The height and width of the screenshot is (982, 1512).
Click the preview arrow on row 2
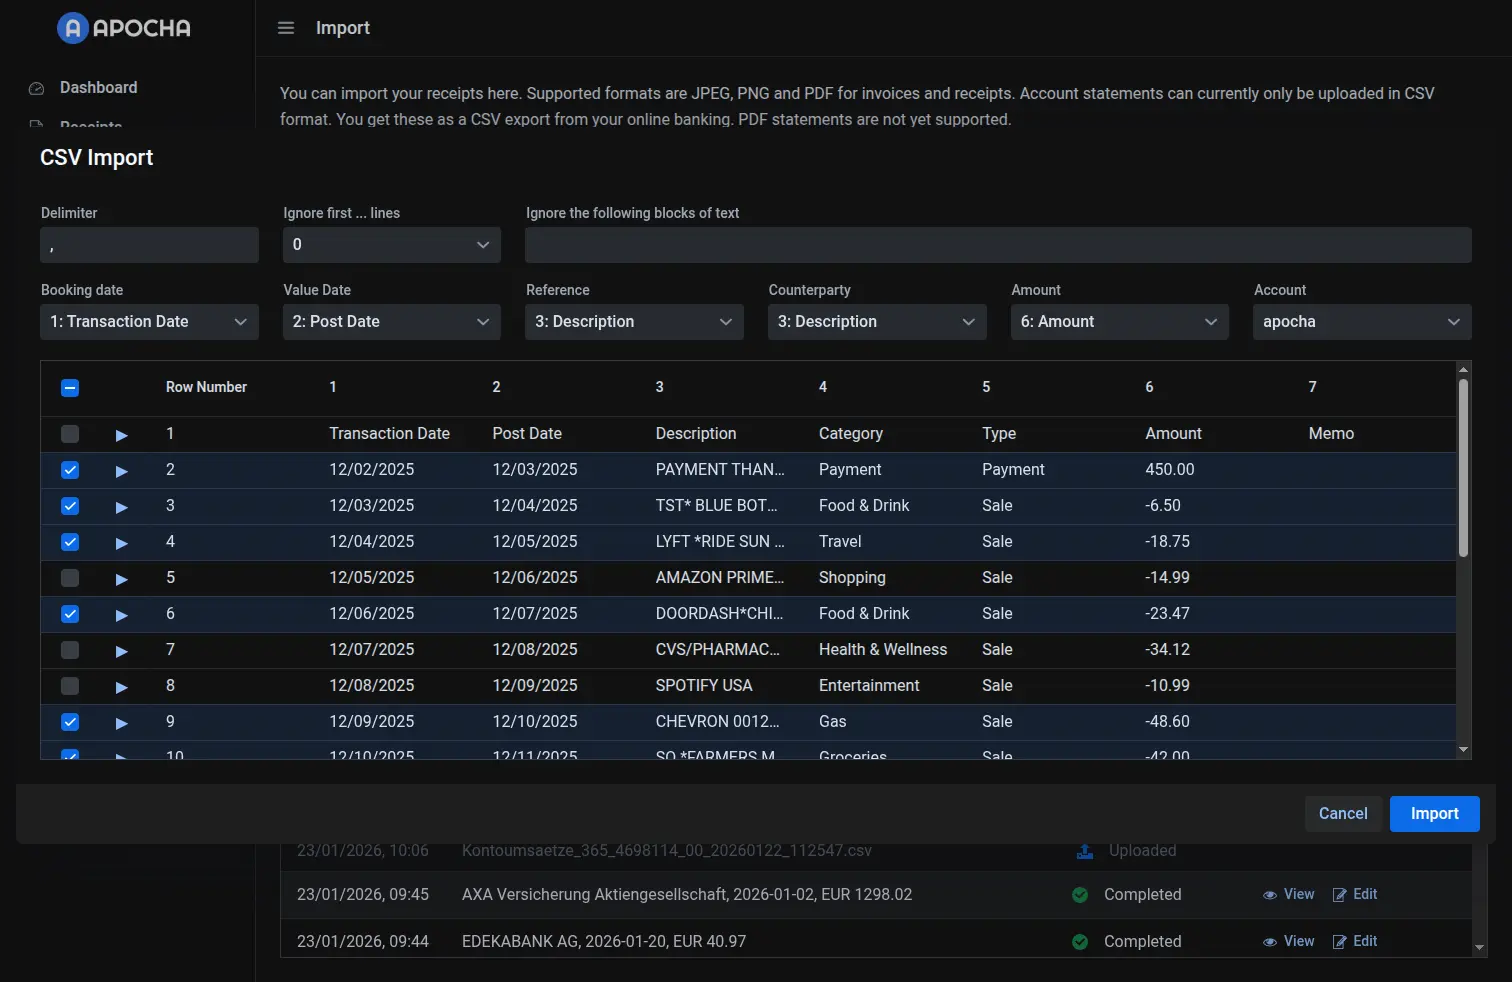coord(121,470)
